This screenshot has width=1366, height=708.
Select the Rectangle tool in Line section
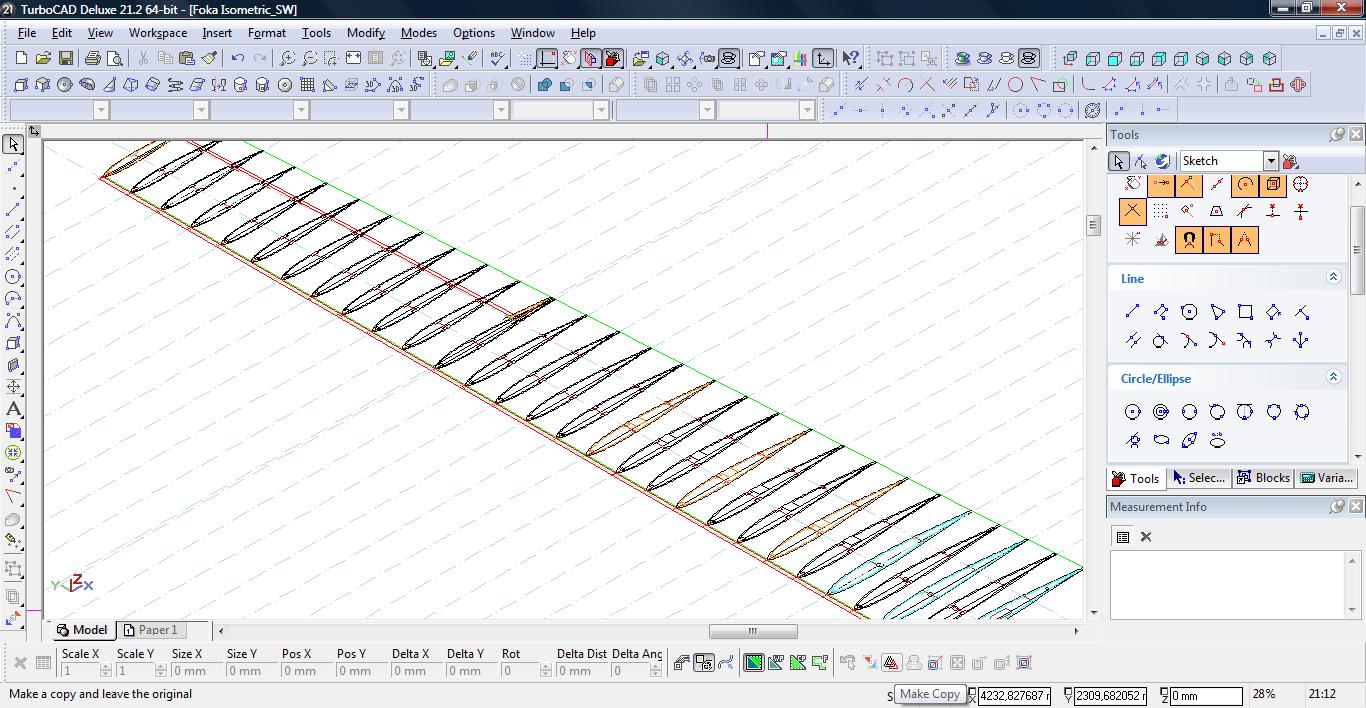click(1245, 312)
